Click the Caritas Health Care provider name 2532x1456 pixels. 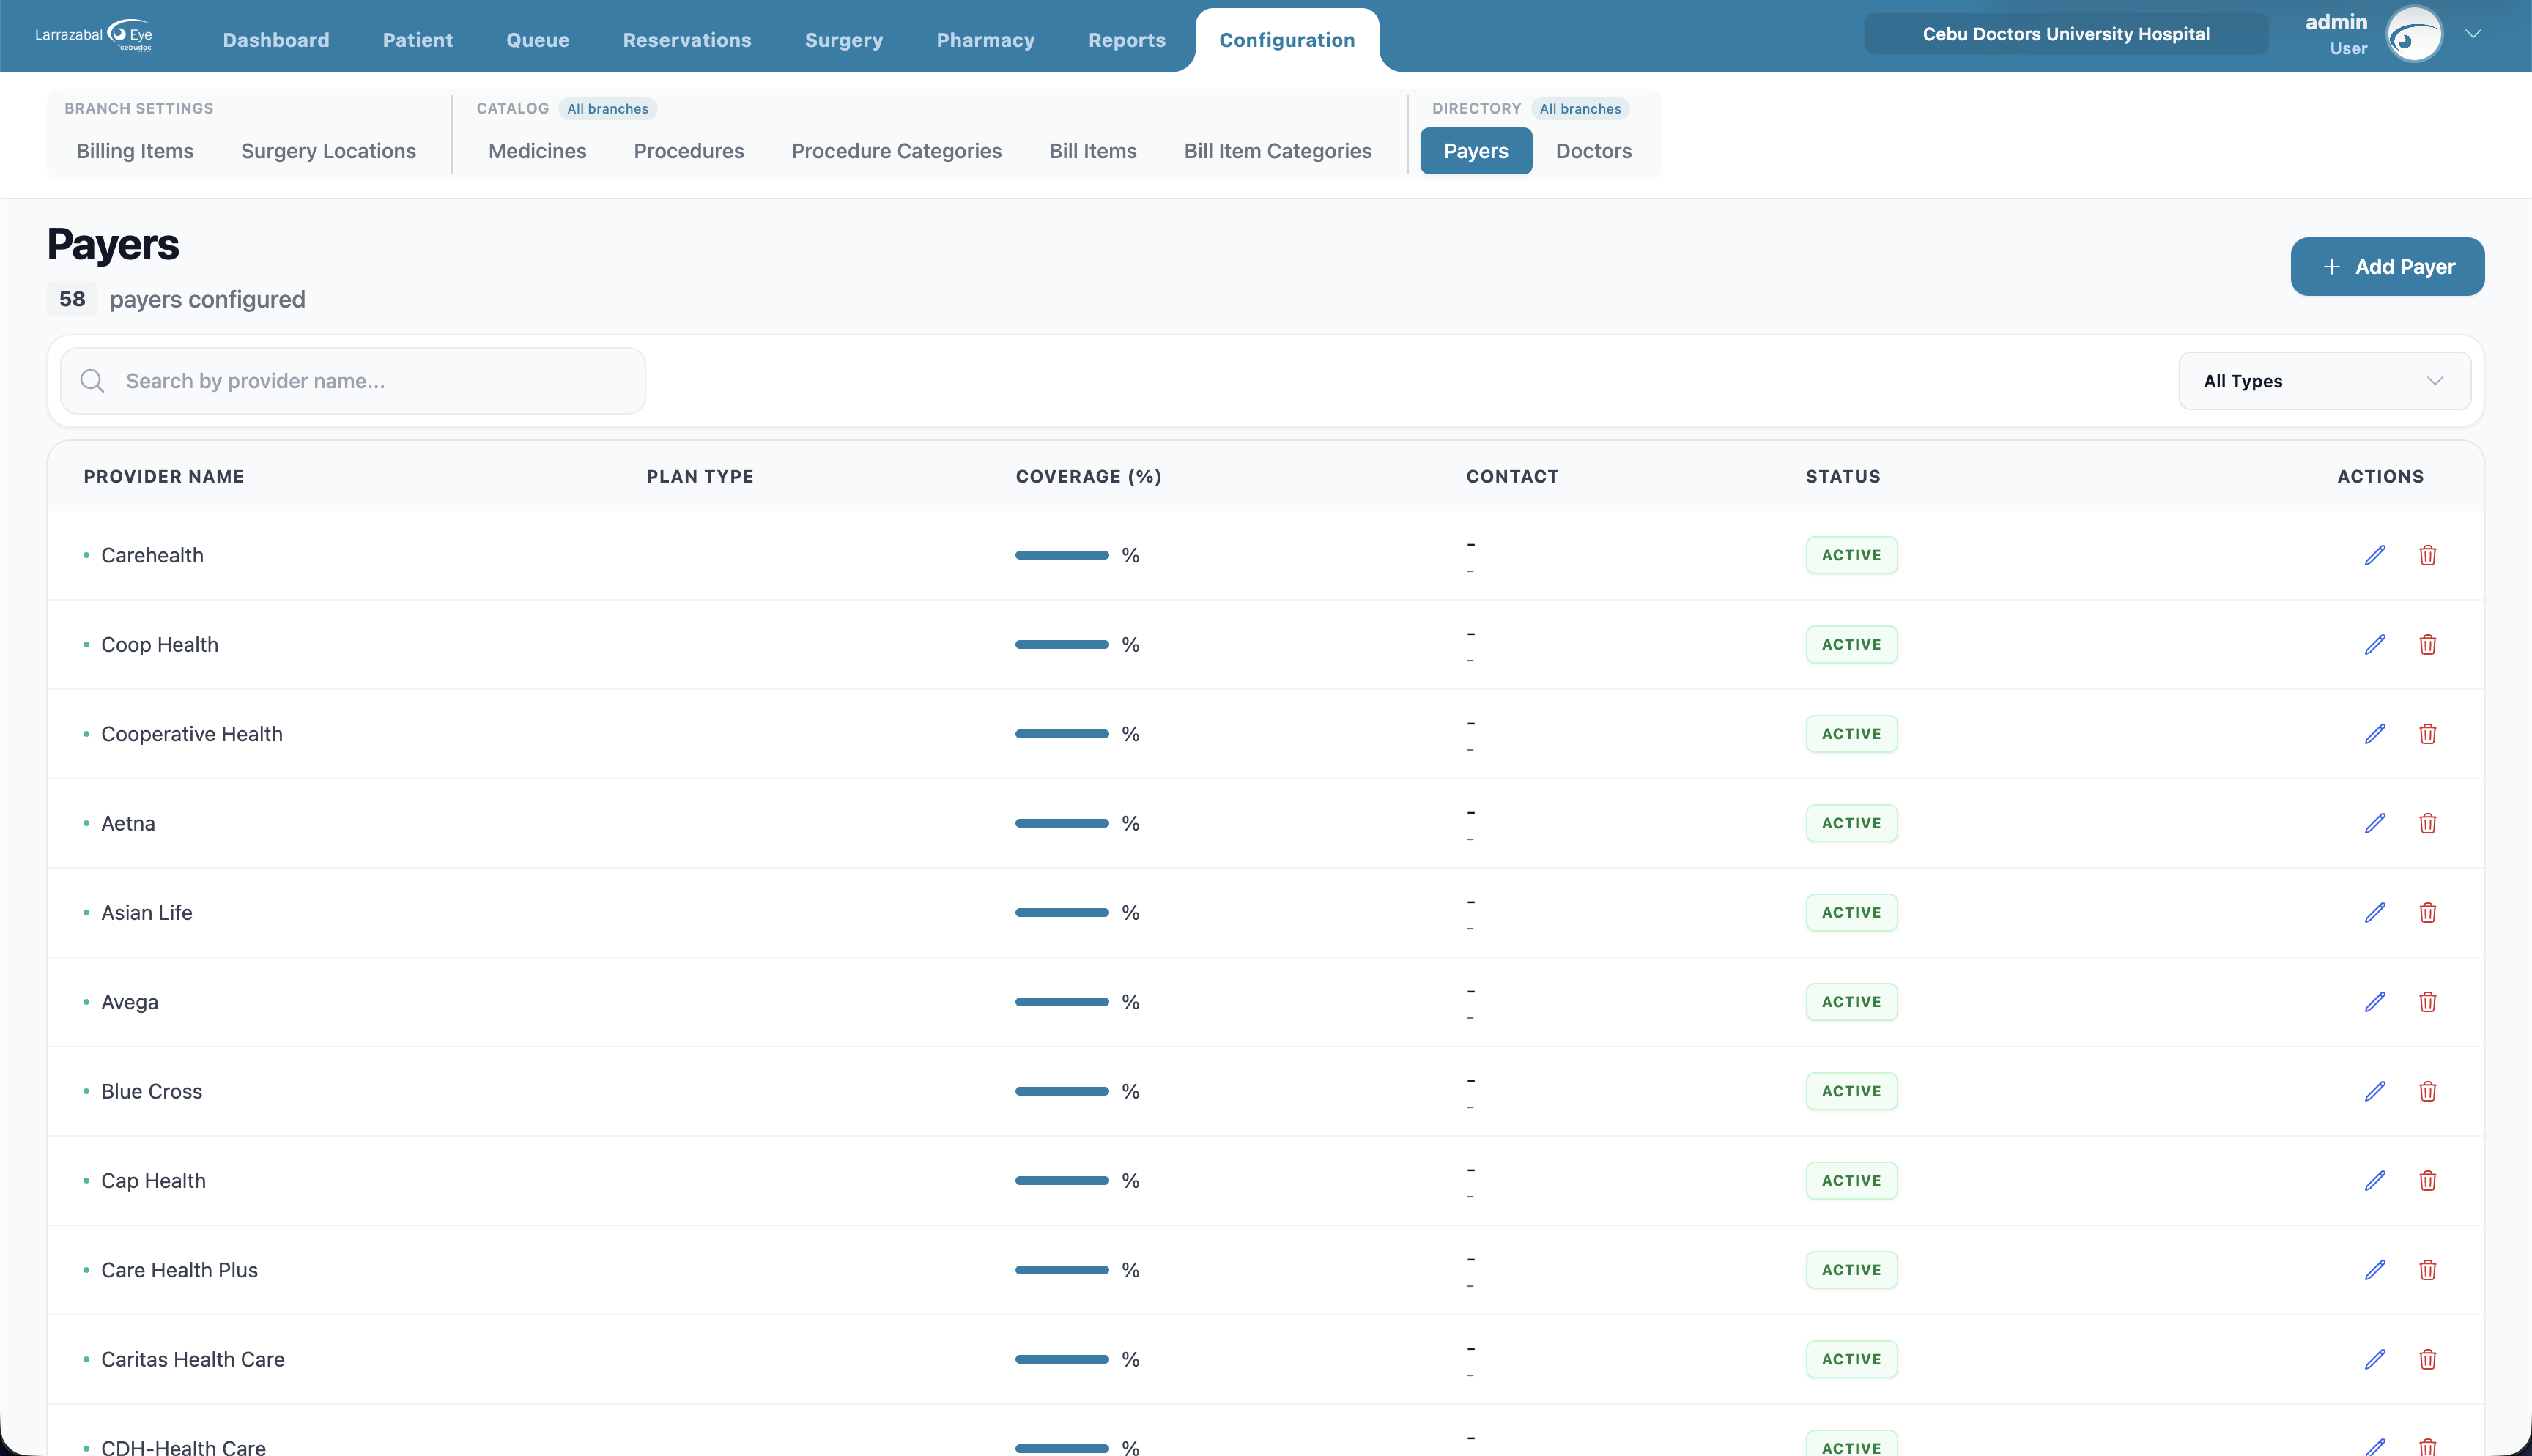(x=193, y=1359)
